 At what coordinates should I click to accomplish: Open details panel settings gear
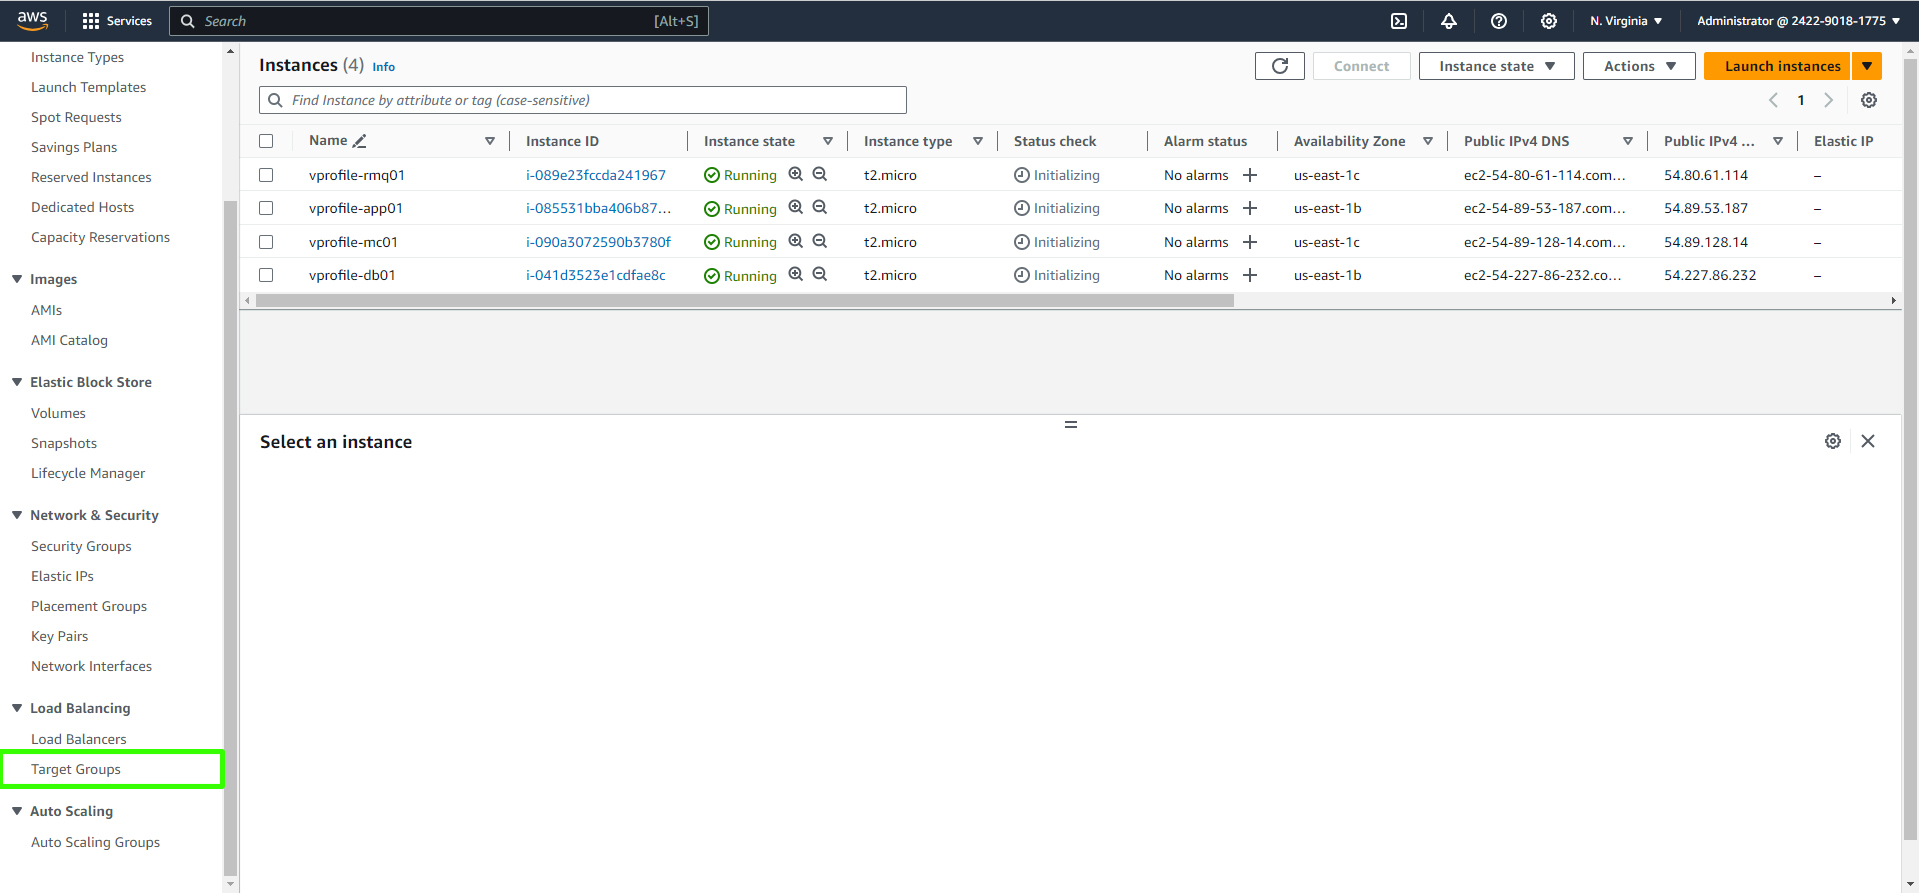[x=1832, y=441]
